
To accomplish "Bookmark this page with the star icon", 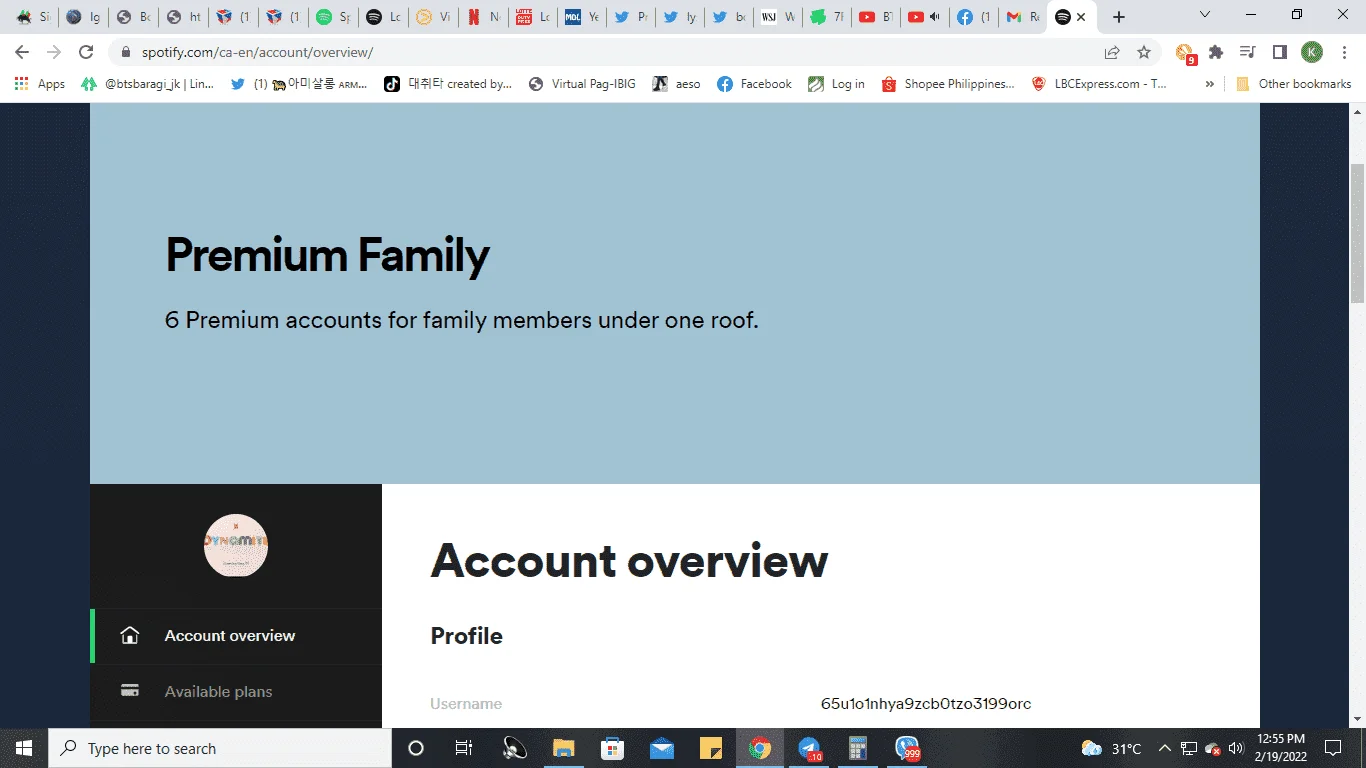I will pyautogui.click(x=1144, y=52).
